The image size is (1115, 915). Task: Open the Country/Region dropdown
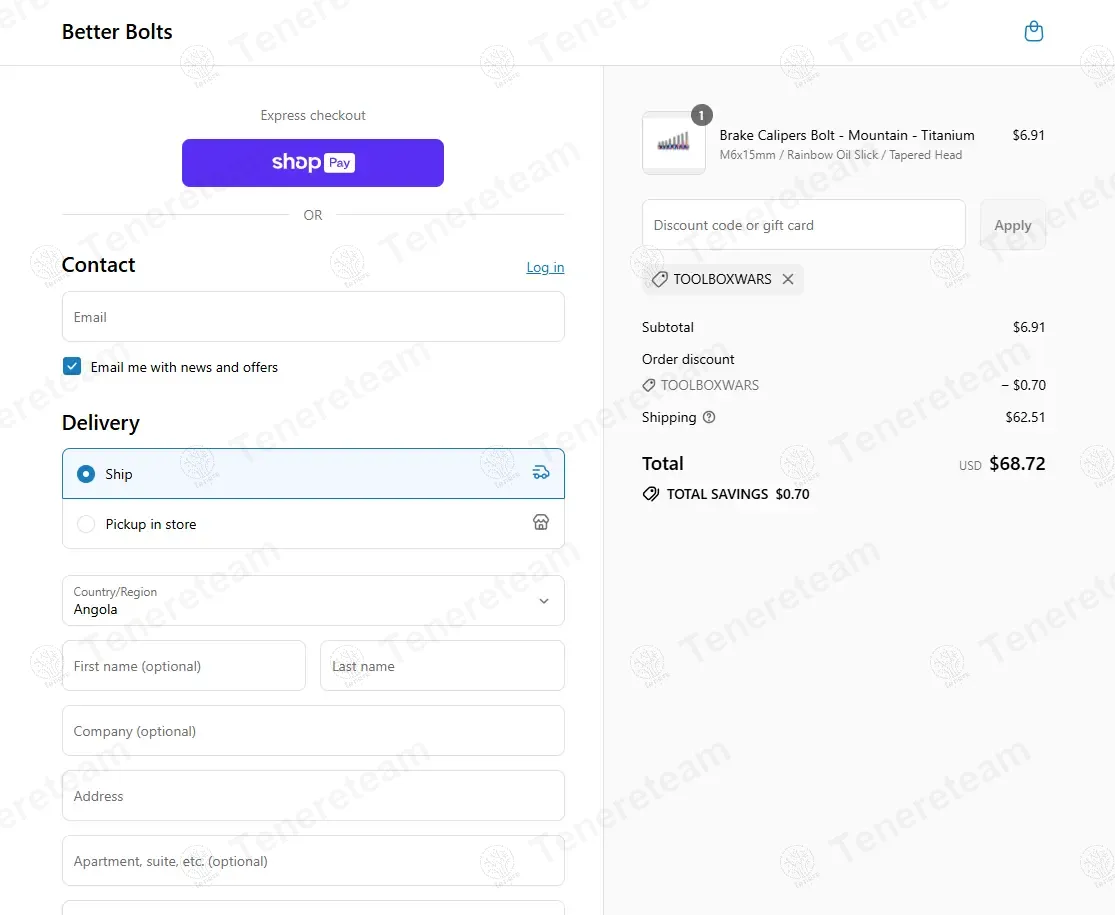[300, 600]
